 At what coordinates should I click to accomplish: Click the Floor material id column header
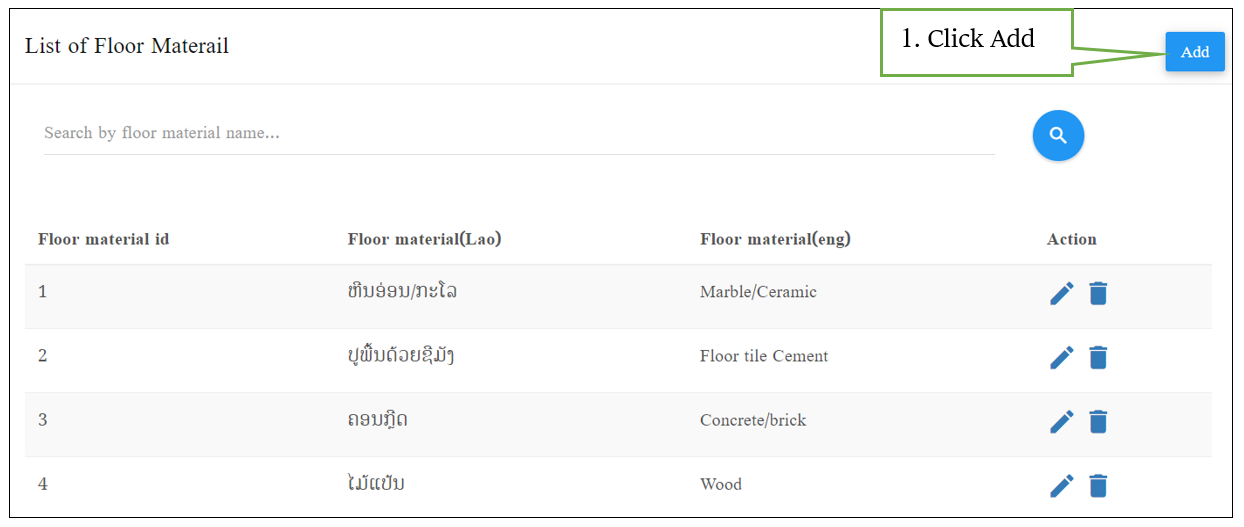(x=103, y=239)
